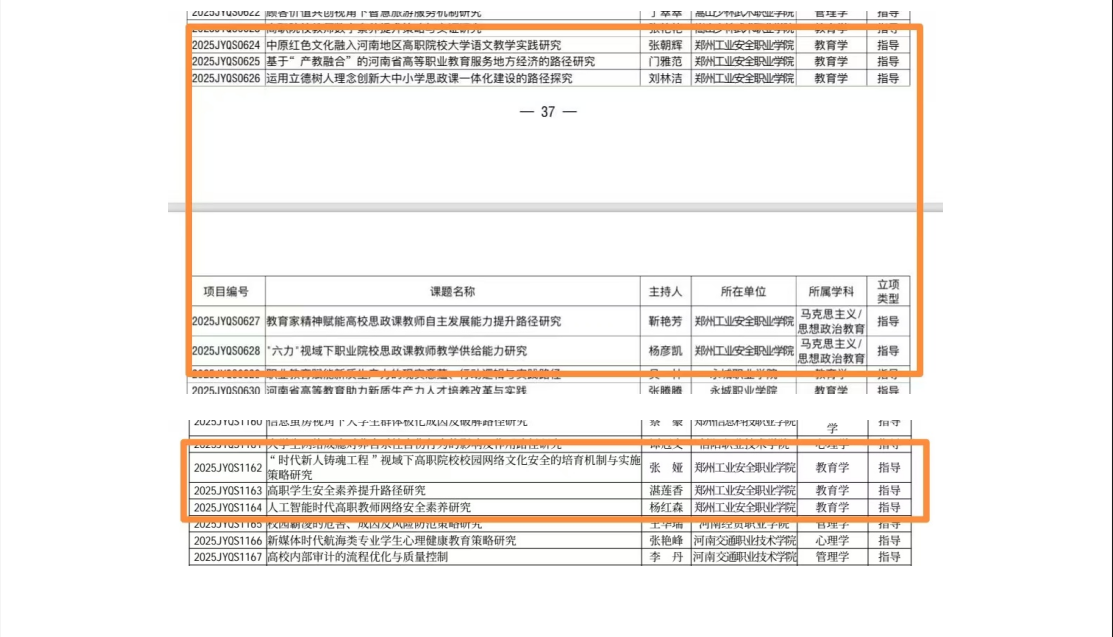
Task: Click 永城职业学院 in 张腾腾 row
Action: 744,391
